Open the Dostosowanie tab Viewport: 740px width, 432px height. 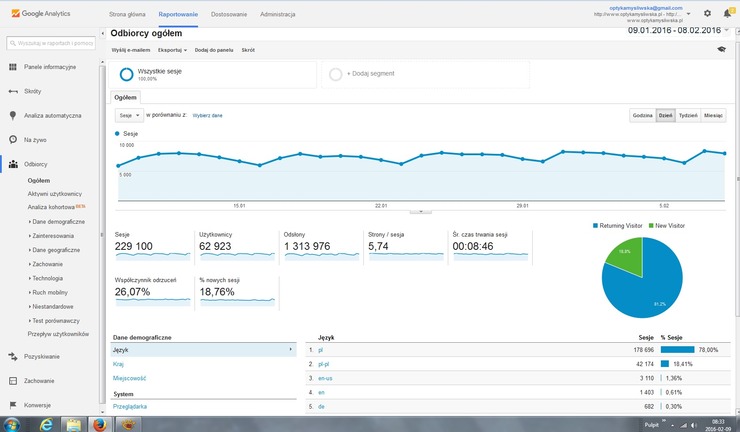(x=229, y=14)
